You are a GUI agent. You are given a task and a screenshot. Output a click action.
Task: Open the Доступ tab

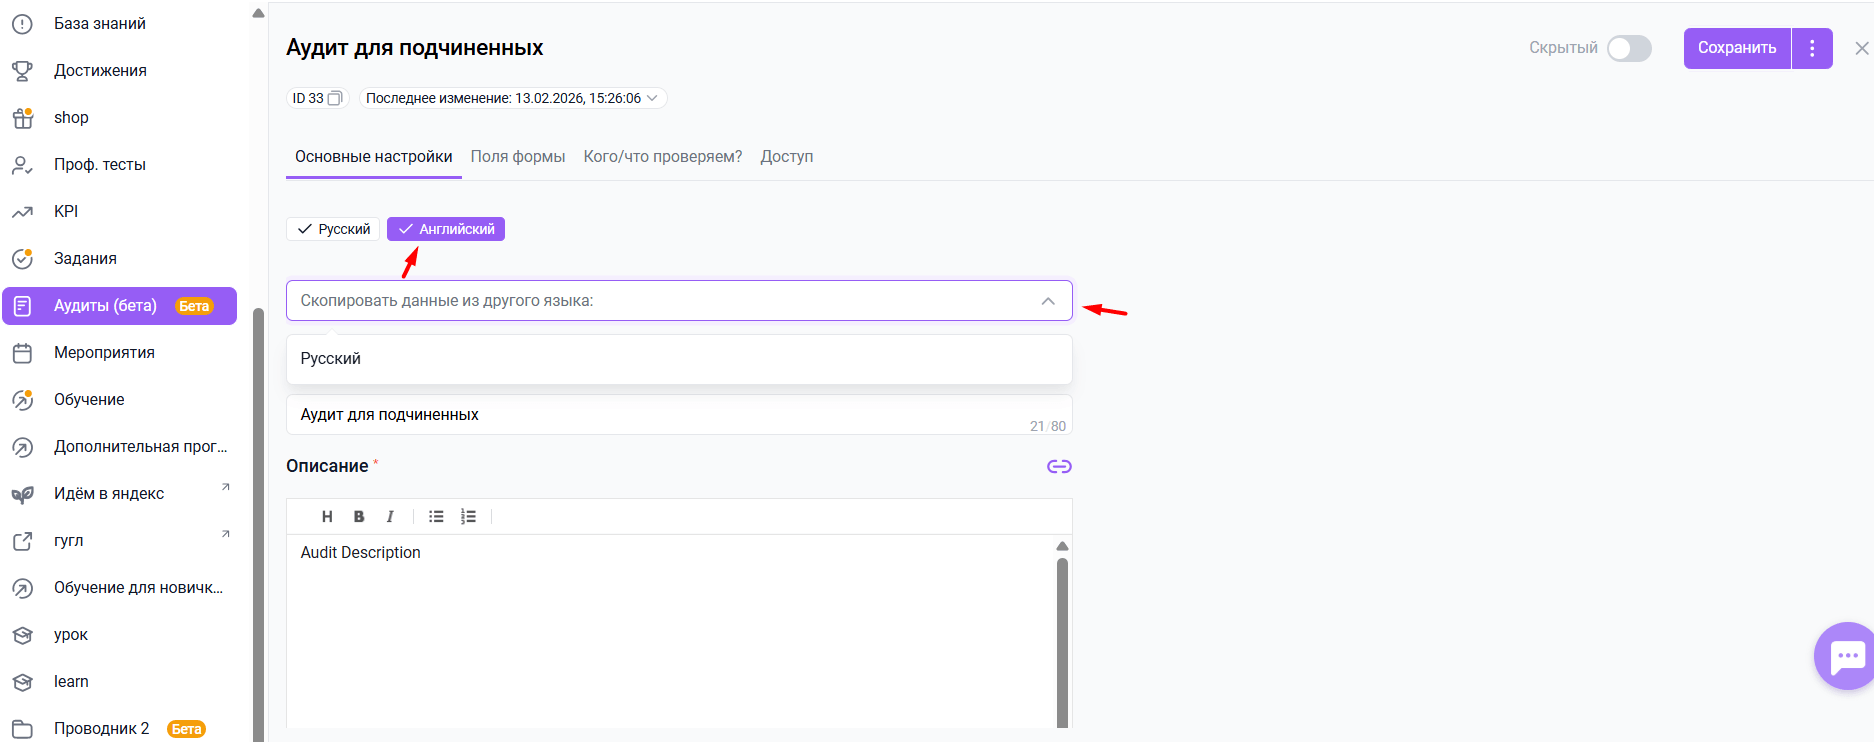tap(786, 157)
